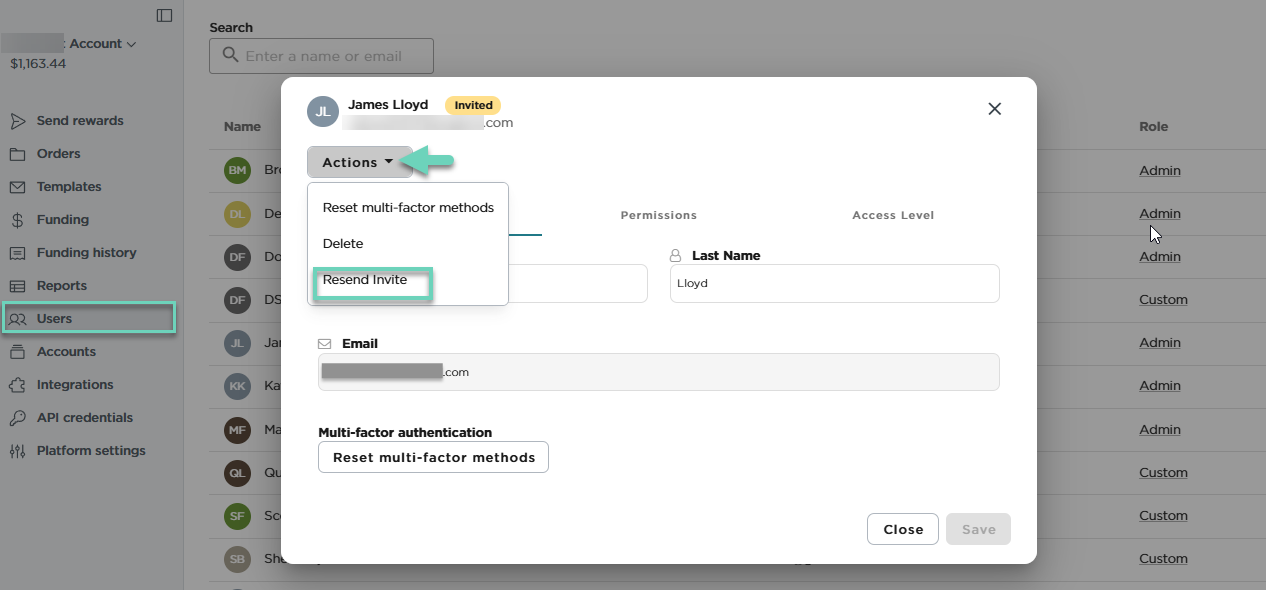Open Send rewards from sidebar icon
1266x590 pixels.
pyautogui.click(x=18, y=121)
